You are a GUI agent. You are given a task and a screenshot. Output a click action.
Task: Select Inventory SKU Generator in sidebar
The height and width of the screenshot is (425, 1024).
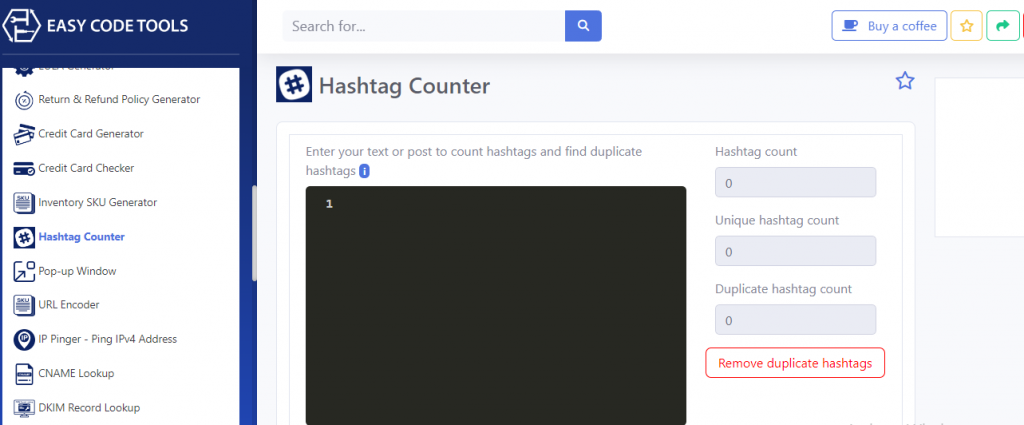click(x=97, y=203)
